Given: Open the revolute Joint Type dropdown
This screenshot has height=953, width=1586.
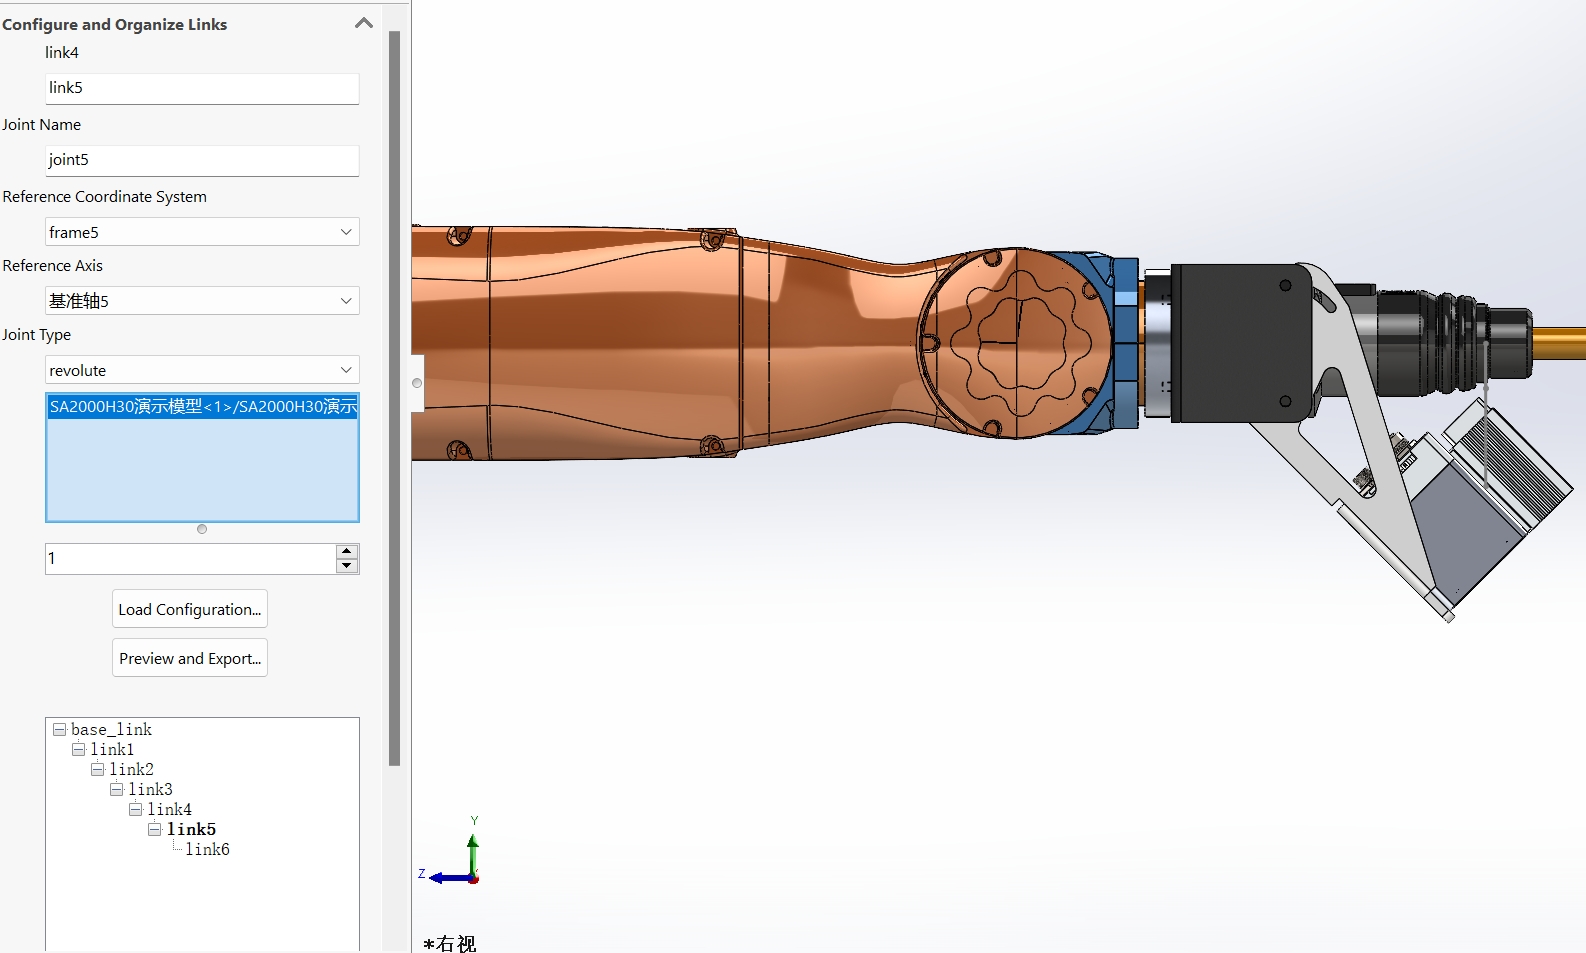Looking at the screenshot, I should pos(345,370).
